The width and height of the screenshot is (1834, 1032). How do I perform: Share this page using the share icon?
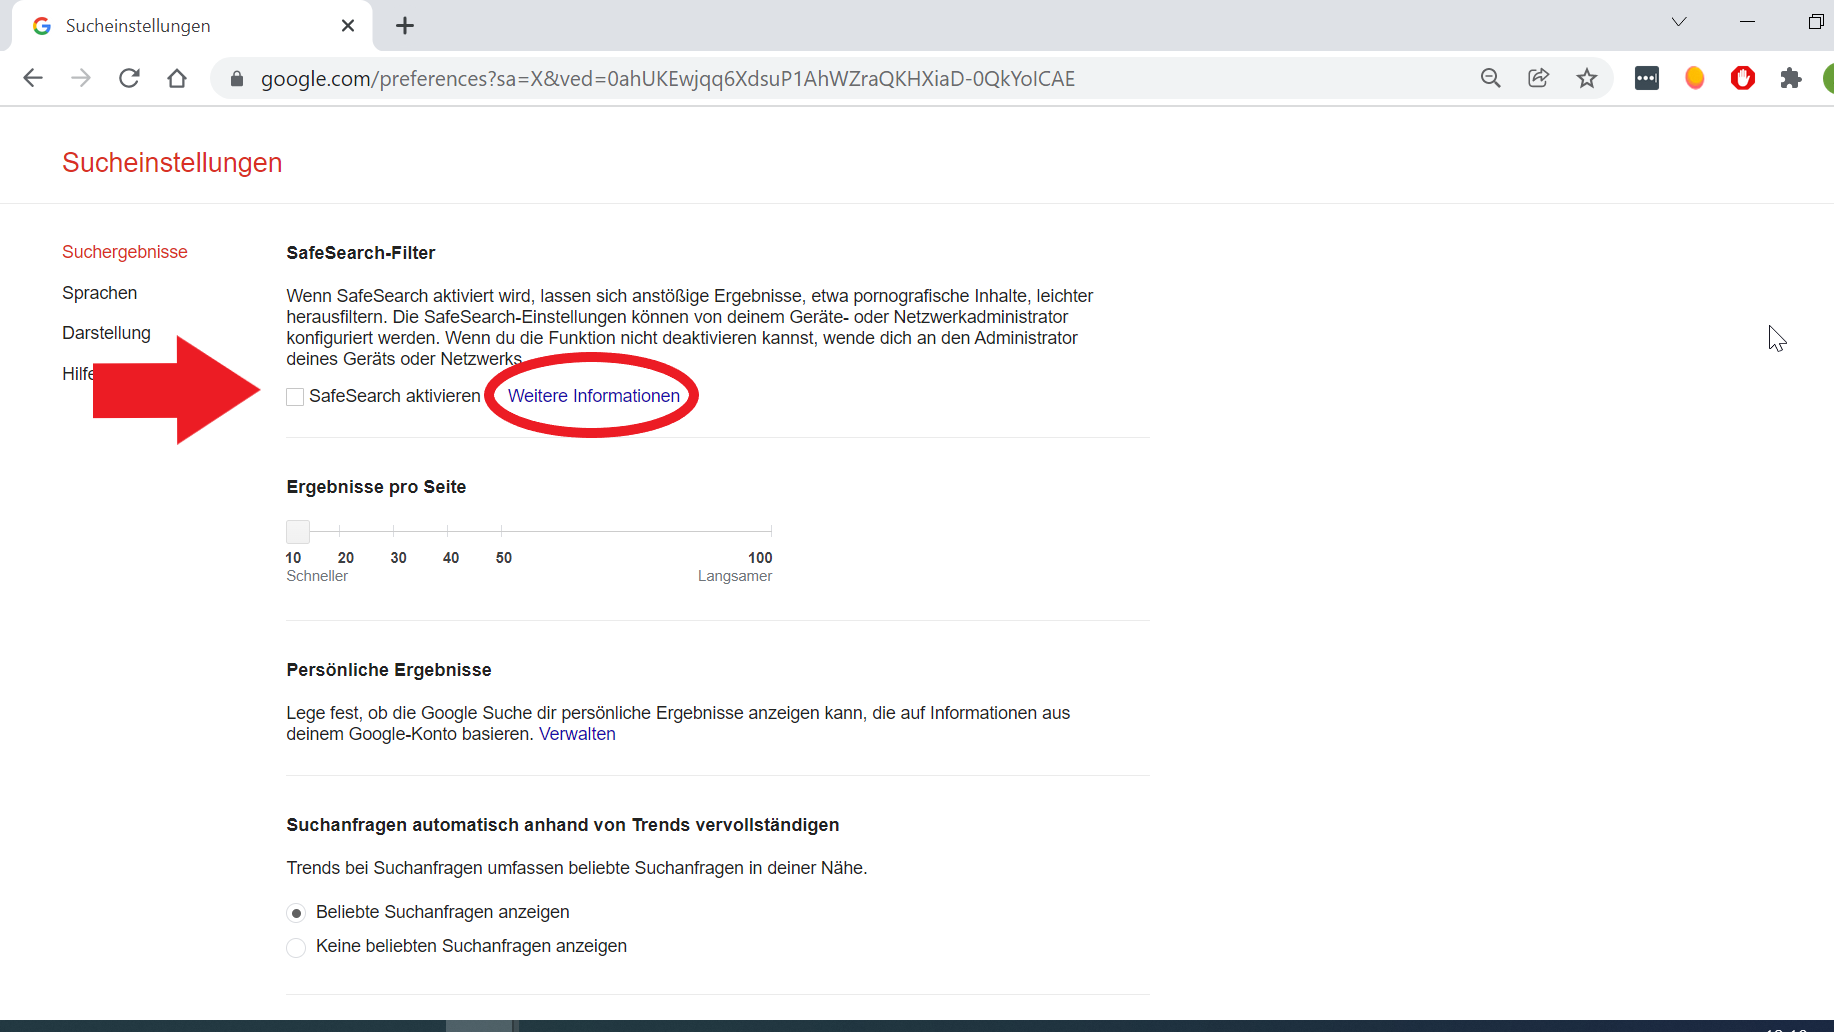click(1538, 78)
